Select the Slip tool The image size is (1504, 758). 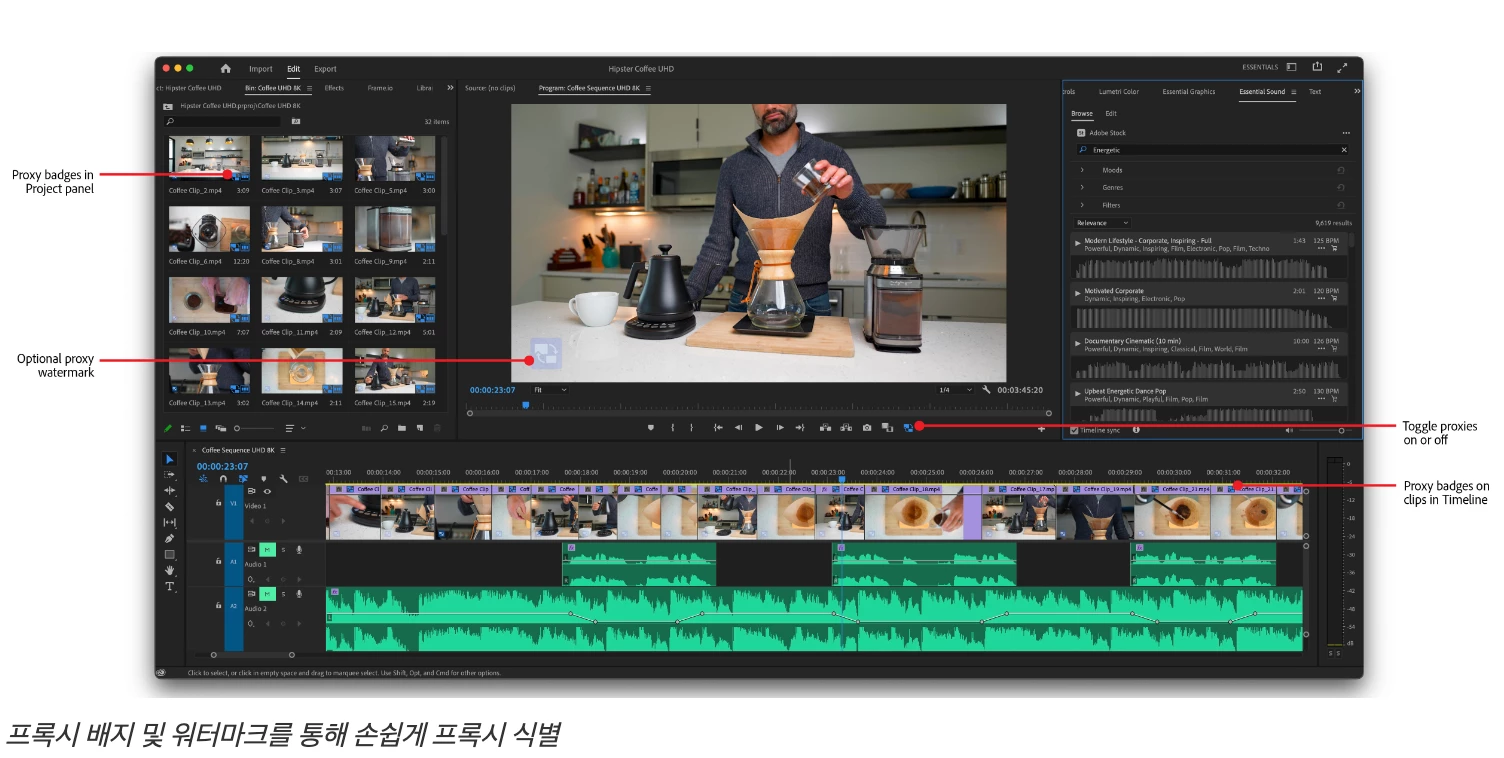click(169, 523)
